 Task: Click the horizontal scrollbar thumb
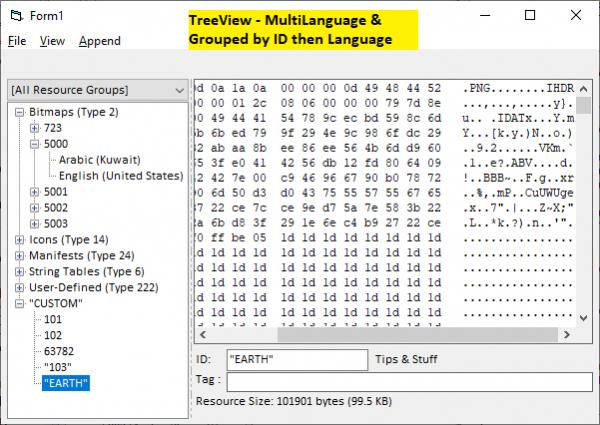(417, 335)
